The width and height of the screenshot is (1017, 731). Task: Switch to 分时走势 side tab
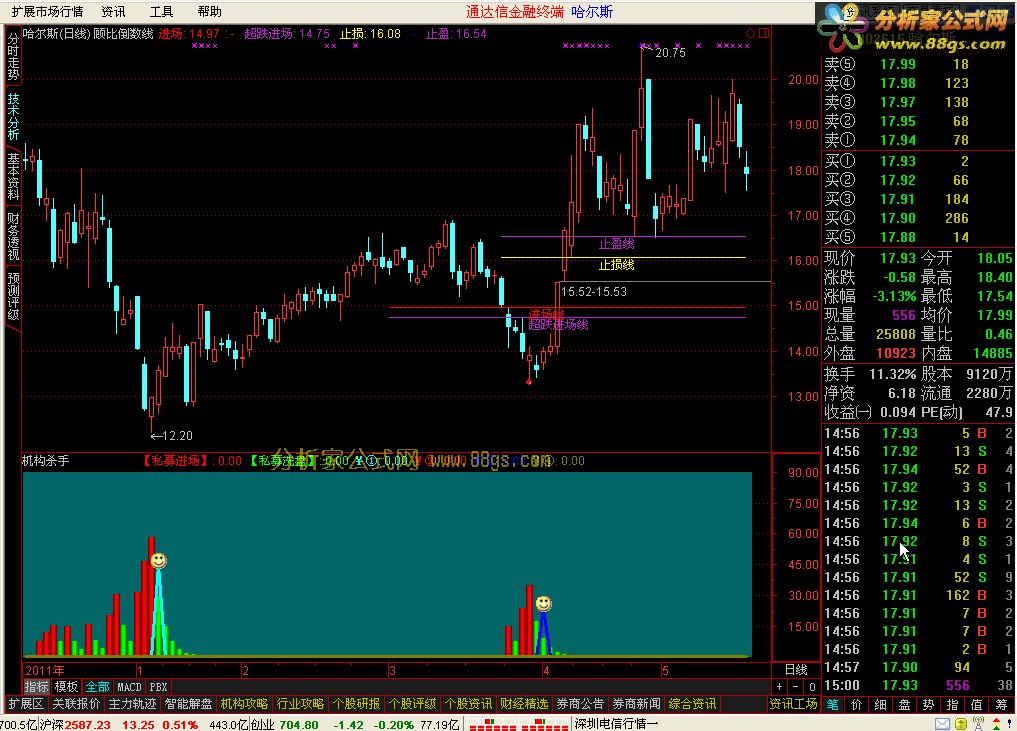13,56
